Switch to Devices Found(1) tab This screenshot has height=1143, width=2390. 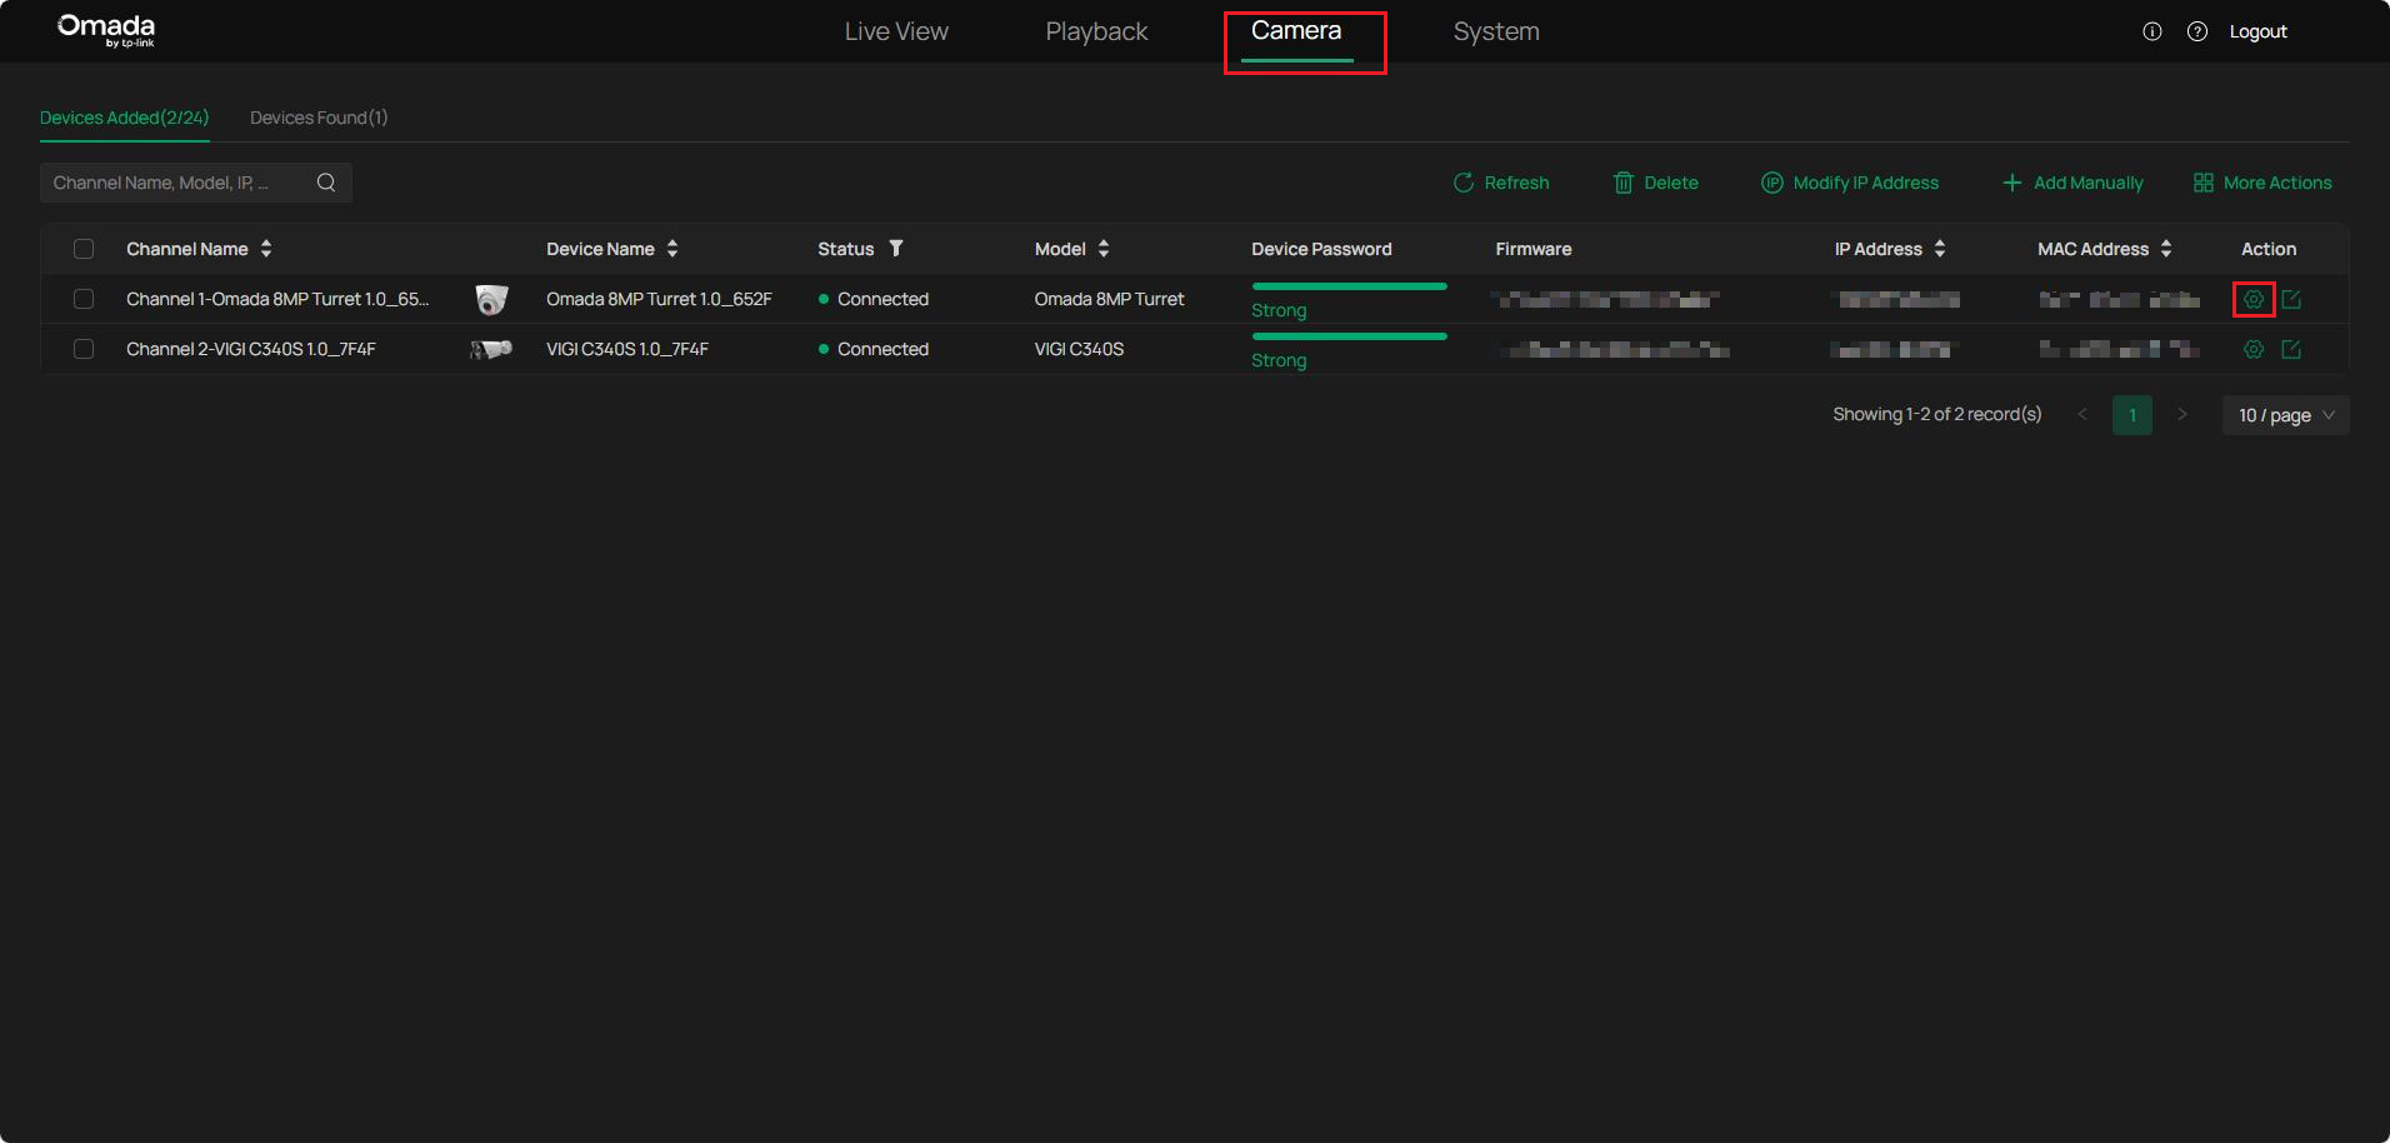coord(319,117)
